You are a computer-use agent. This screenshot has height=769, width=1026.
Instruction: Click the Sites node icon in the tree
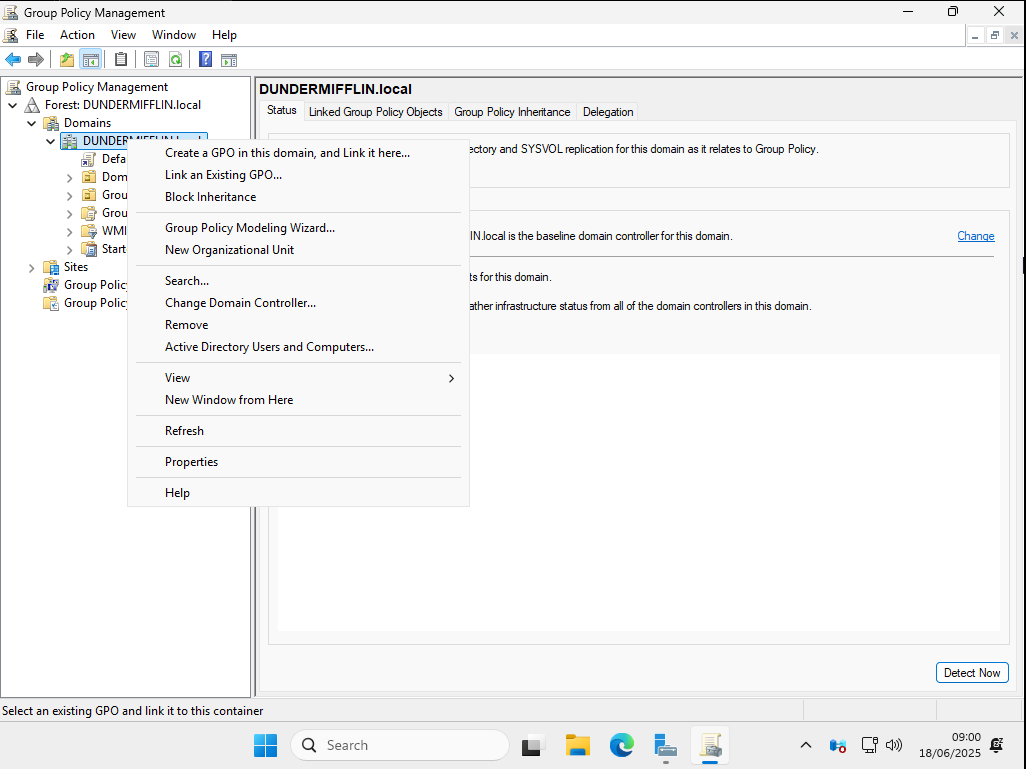[x=51, y=267]
